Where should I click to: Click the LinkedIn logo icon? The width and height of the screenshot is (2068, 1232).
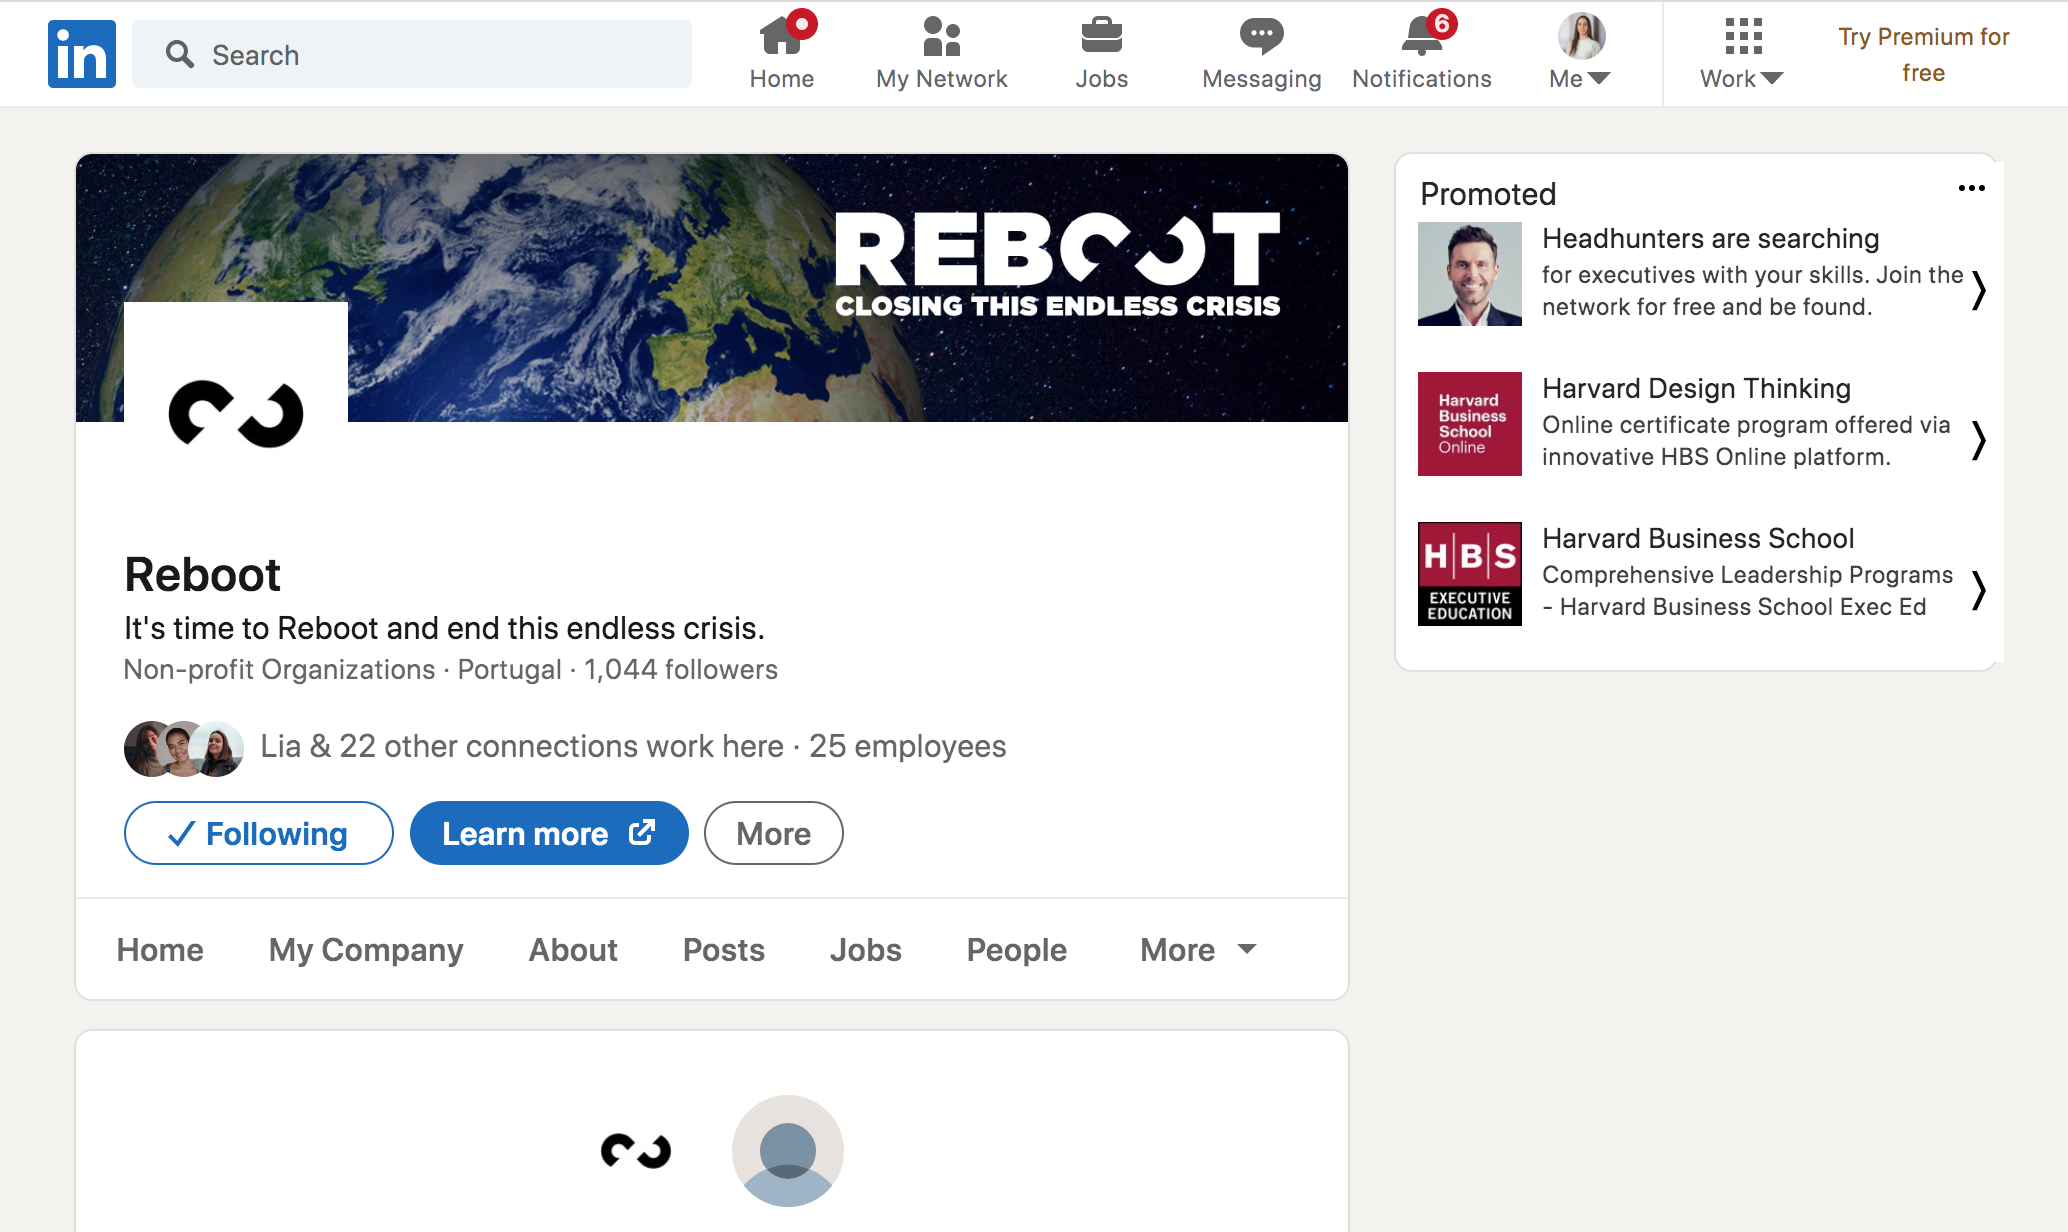pyautogui.click(x=82, y=54)
